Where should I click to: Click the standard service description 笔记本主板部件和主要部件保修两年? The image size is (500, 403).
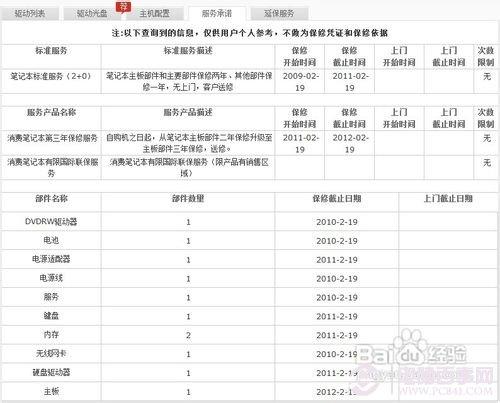point(188,81)
